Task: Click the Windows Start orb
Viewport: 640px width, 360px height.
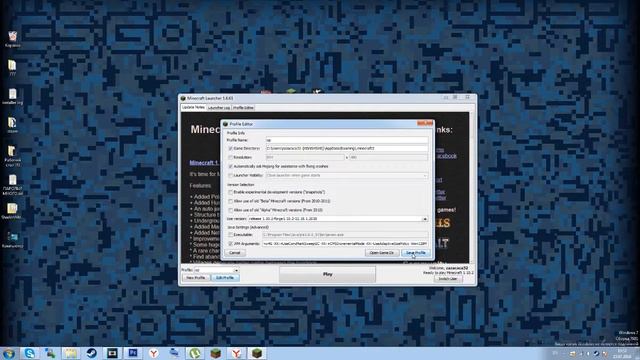Action: 9,353
